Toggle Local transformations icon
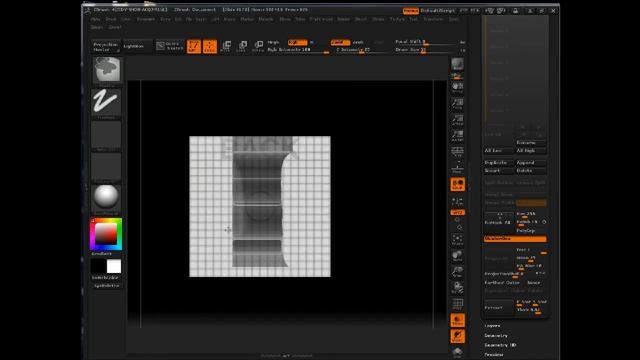The image size is (640, 360). (458, 184)
